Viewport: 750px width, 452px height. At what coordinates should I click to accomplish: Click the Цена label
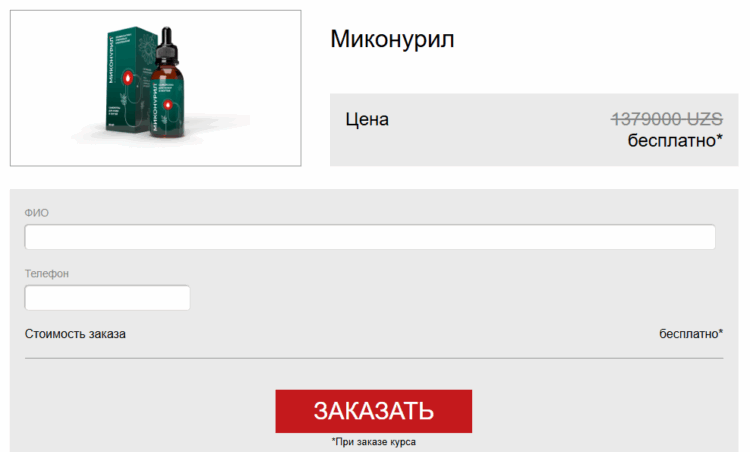point(367,119)
